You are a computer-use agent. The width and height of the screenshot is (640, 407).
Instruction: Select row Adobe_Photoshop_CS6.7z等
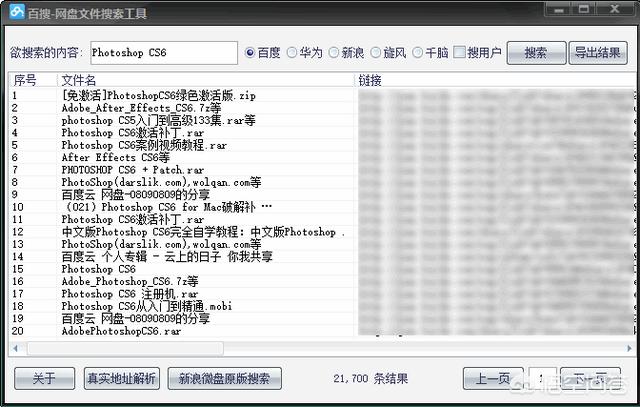click(x=322, y=281)
